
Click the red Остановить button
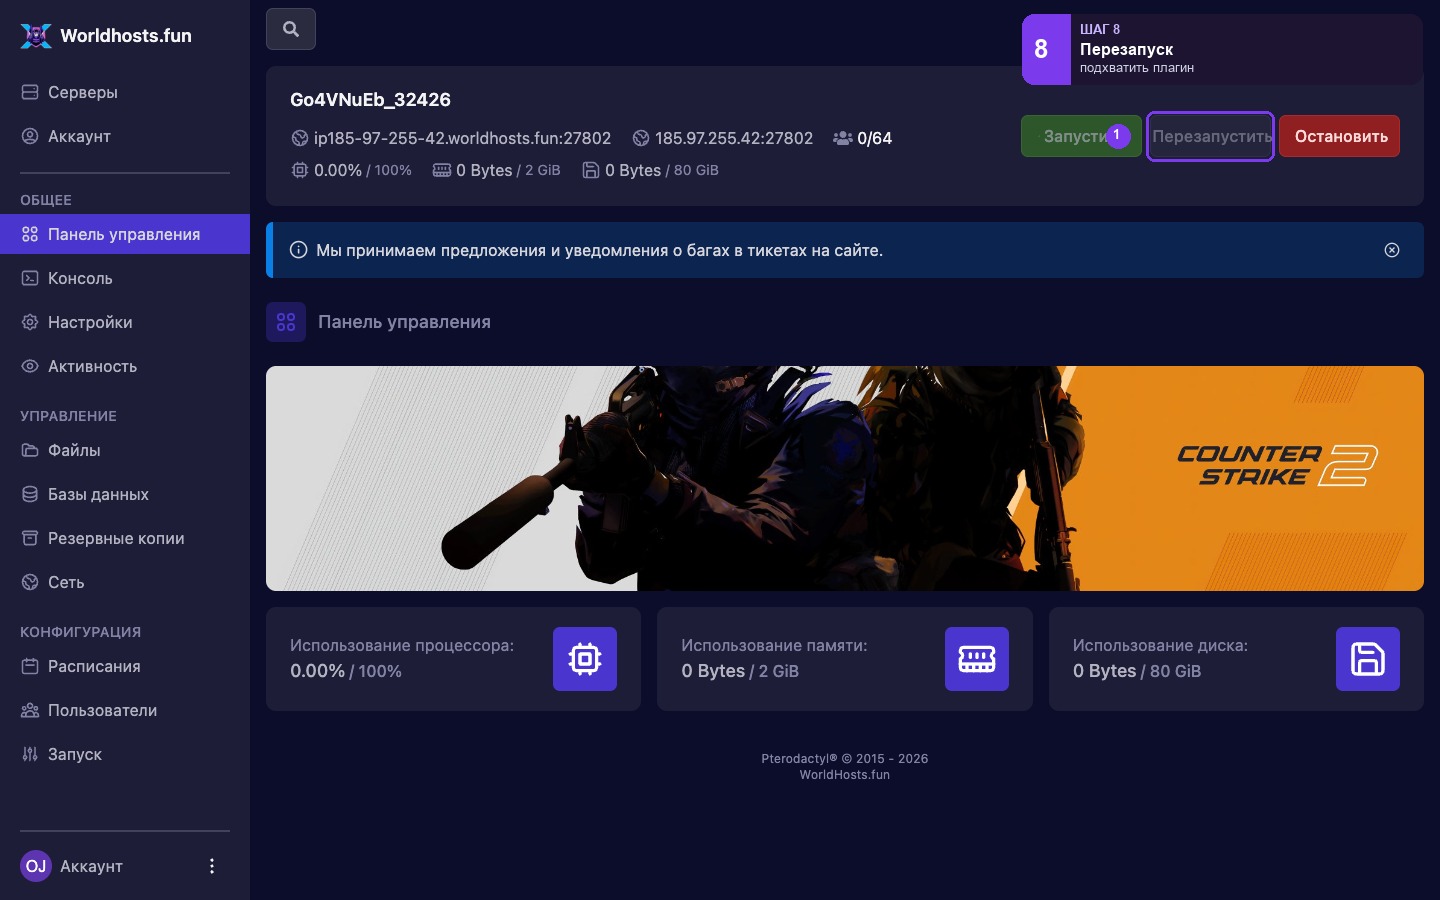[x=1340, y=136]
